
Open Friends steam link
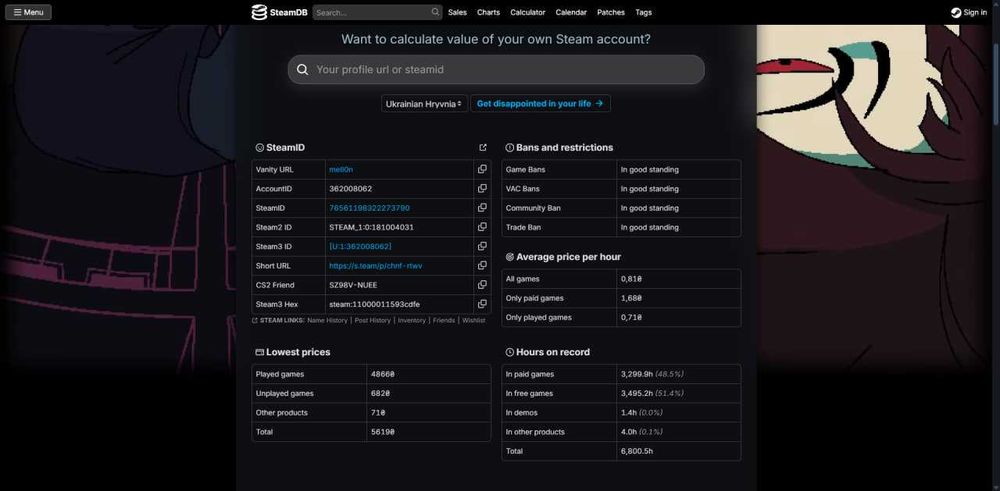(x=444, y=320)
